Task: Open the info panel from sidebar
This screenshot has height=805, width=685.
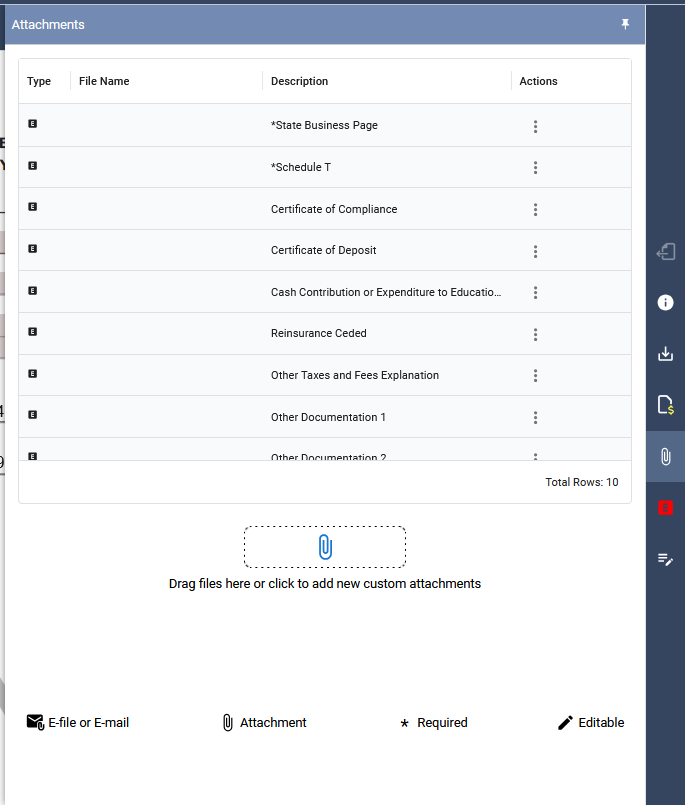Action: pos(665,302)
